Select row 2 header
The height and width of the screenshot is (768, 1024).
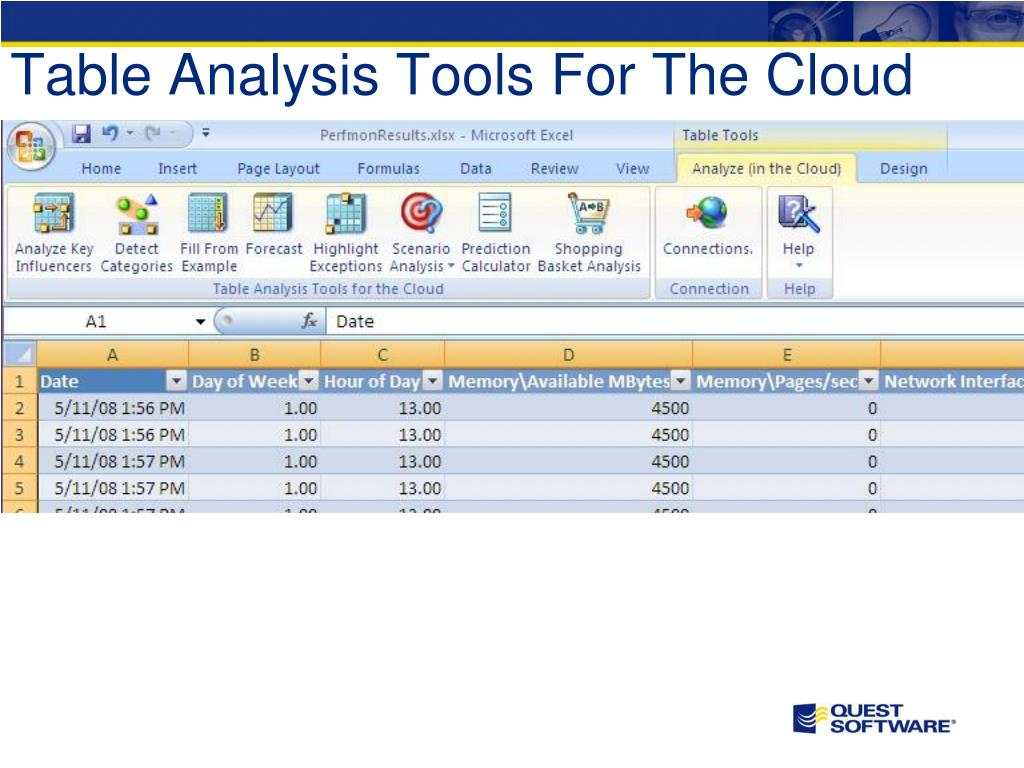coord(20,408)
